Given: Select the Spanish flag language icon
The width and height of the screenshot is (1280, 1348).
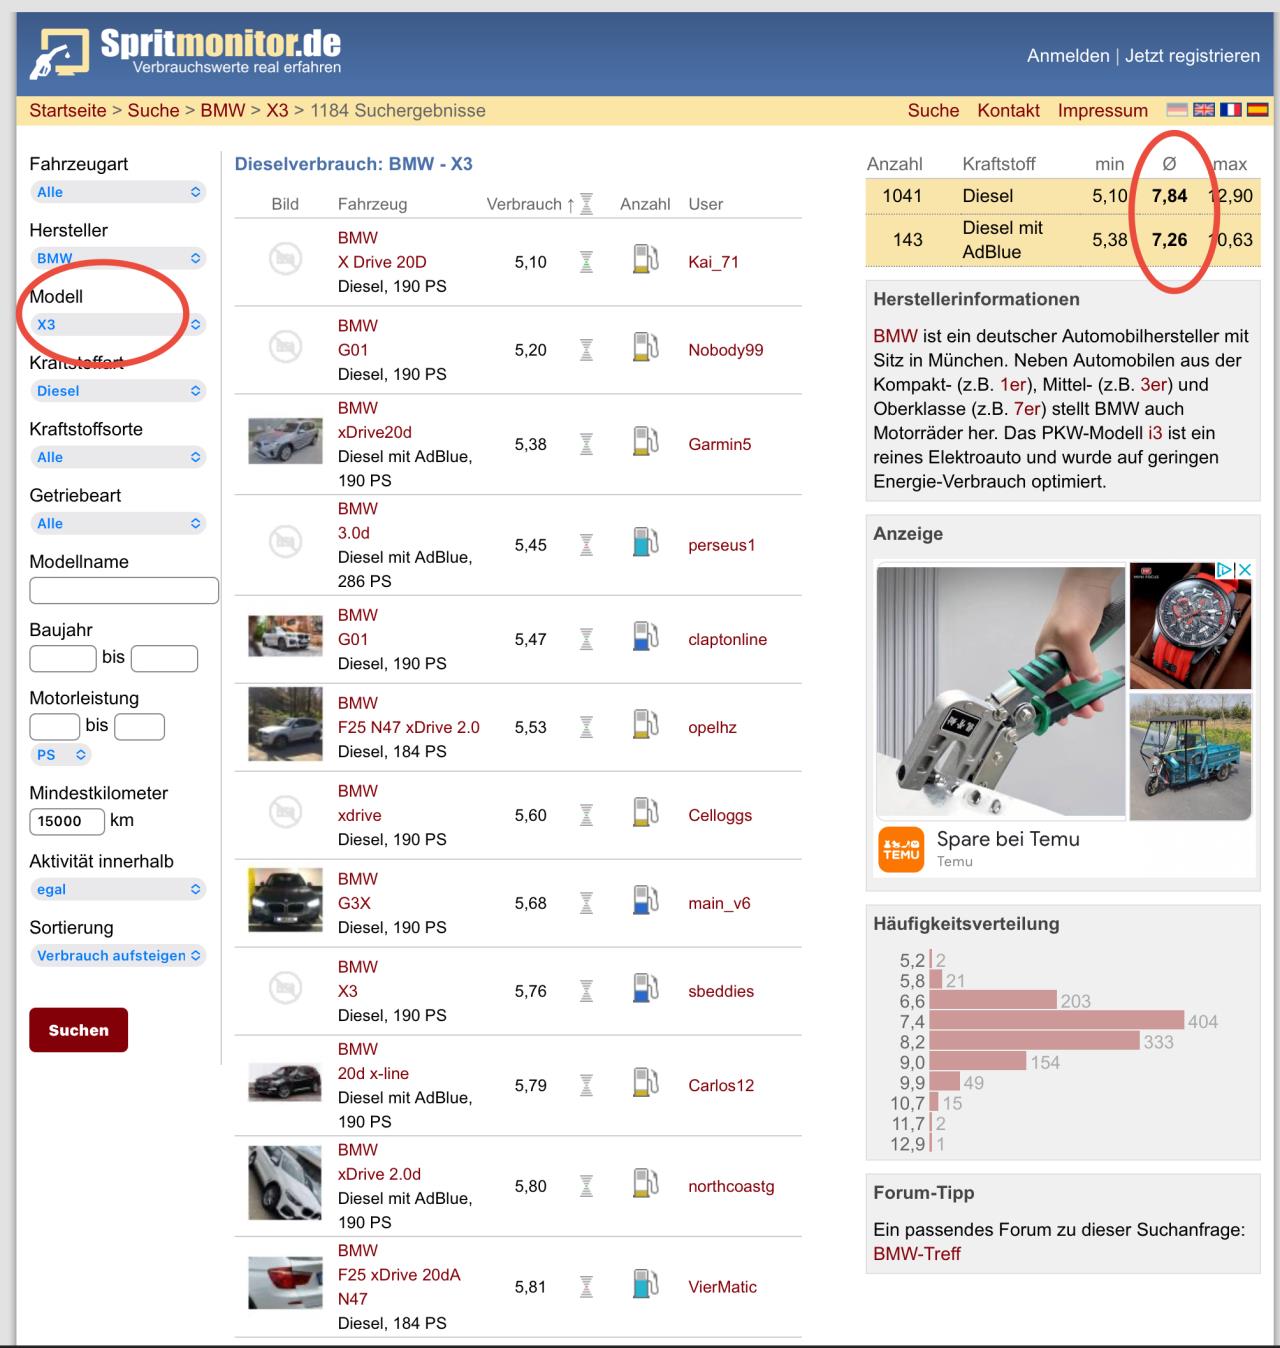Looking at the screenshot, I should (x=1256, y=110).
